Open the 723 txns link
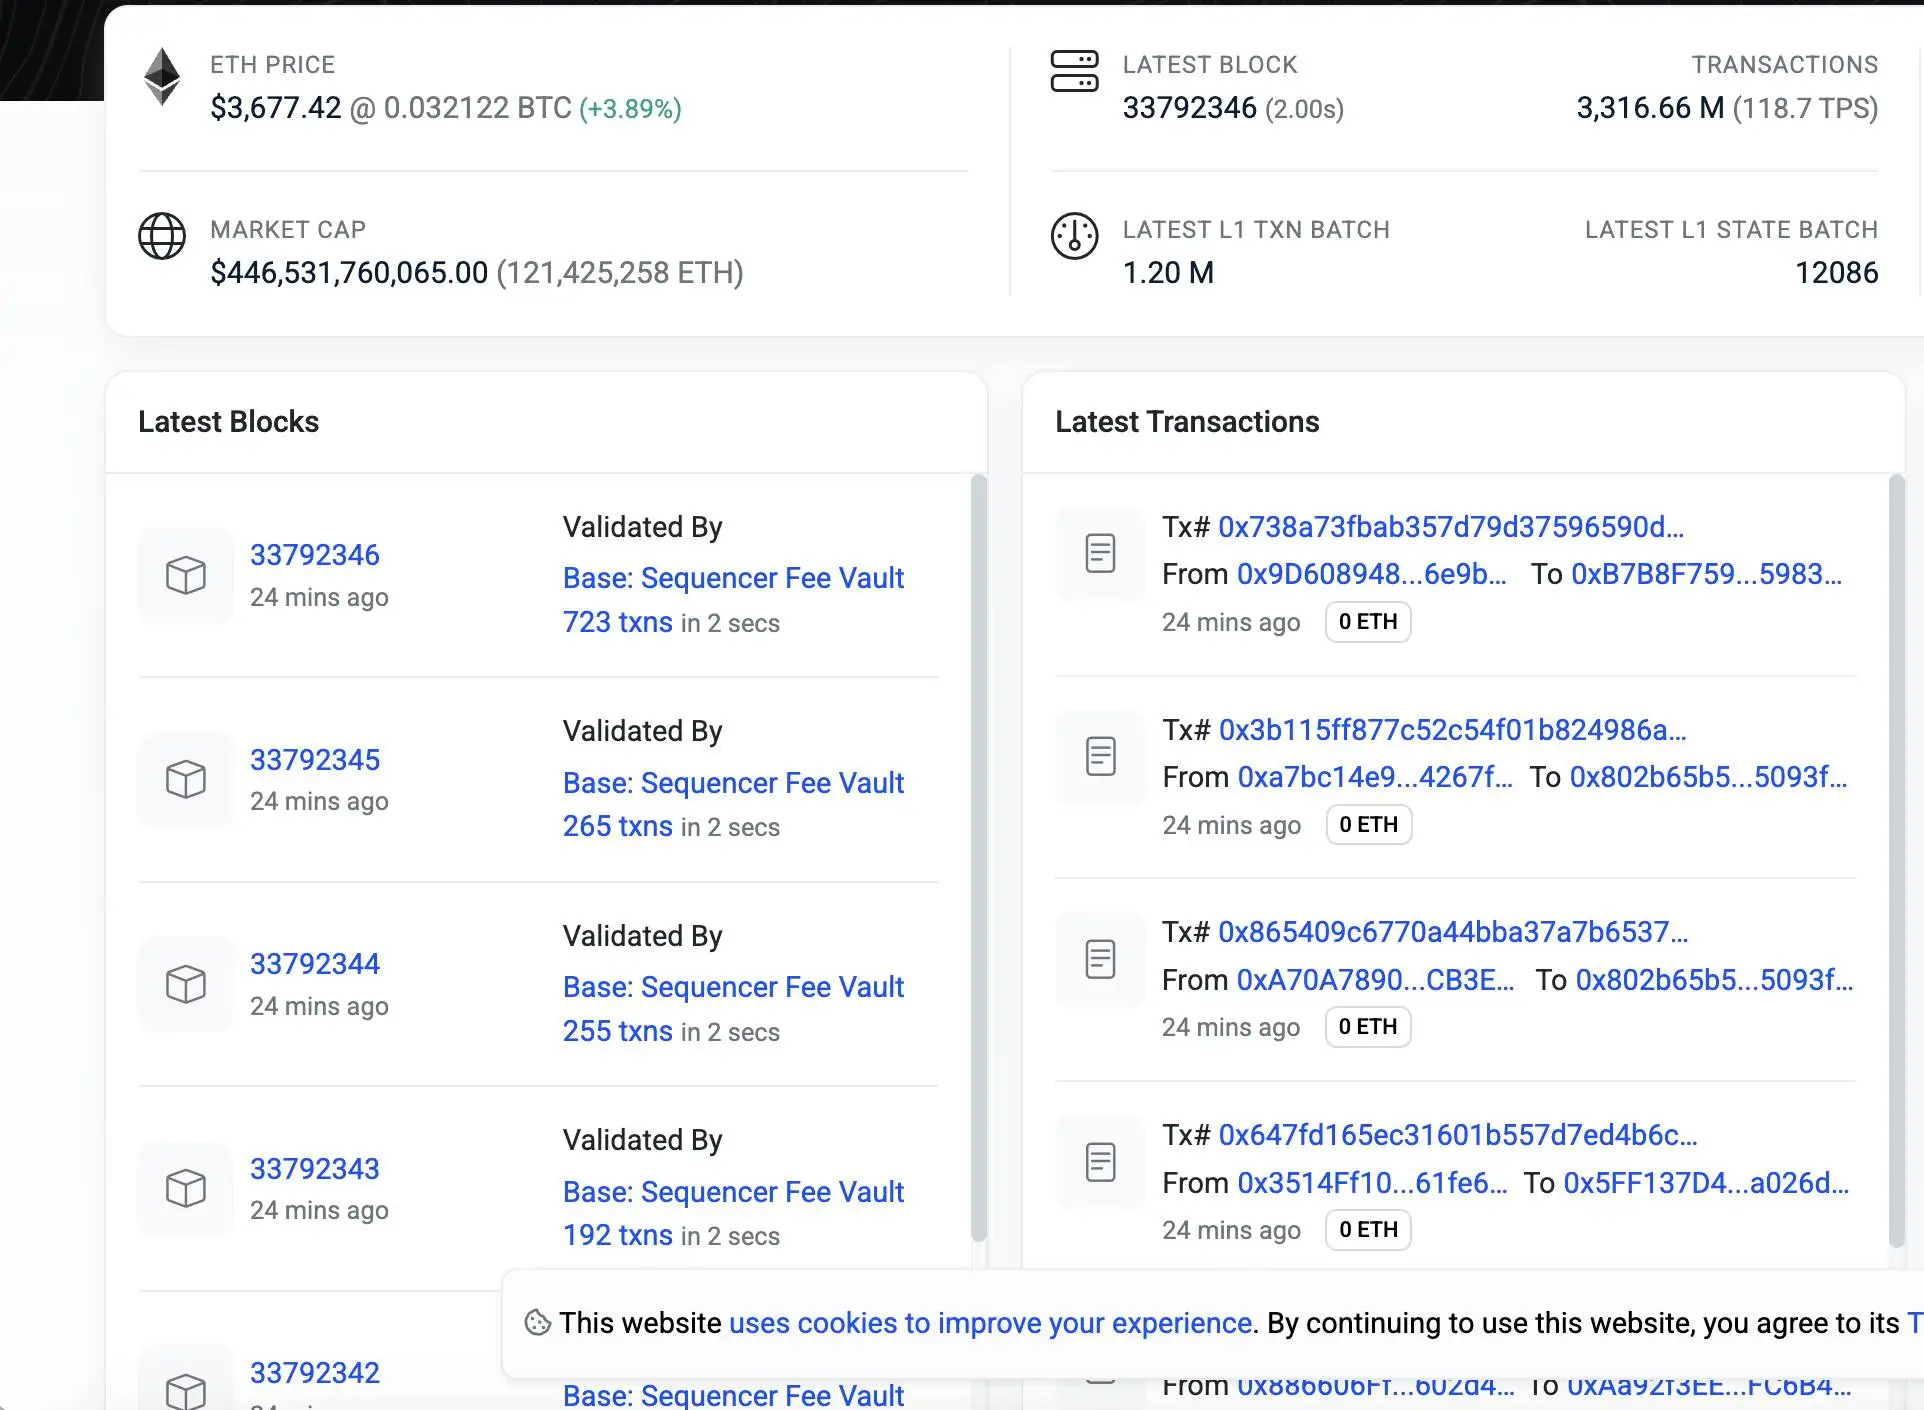The height and width of the screenshot is (1410, 1924). (x=617, y=622)
